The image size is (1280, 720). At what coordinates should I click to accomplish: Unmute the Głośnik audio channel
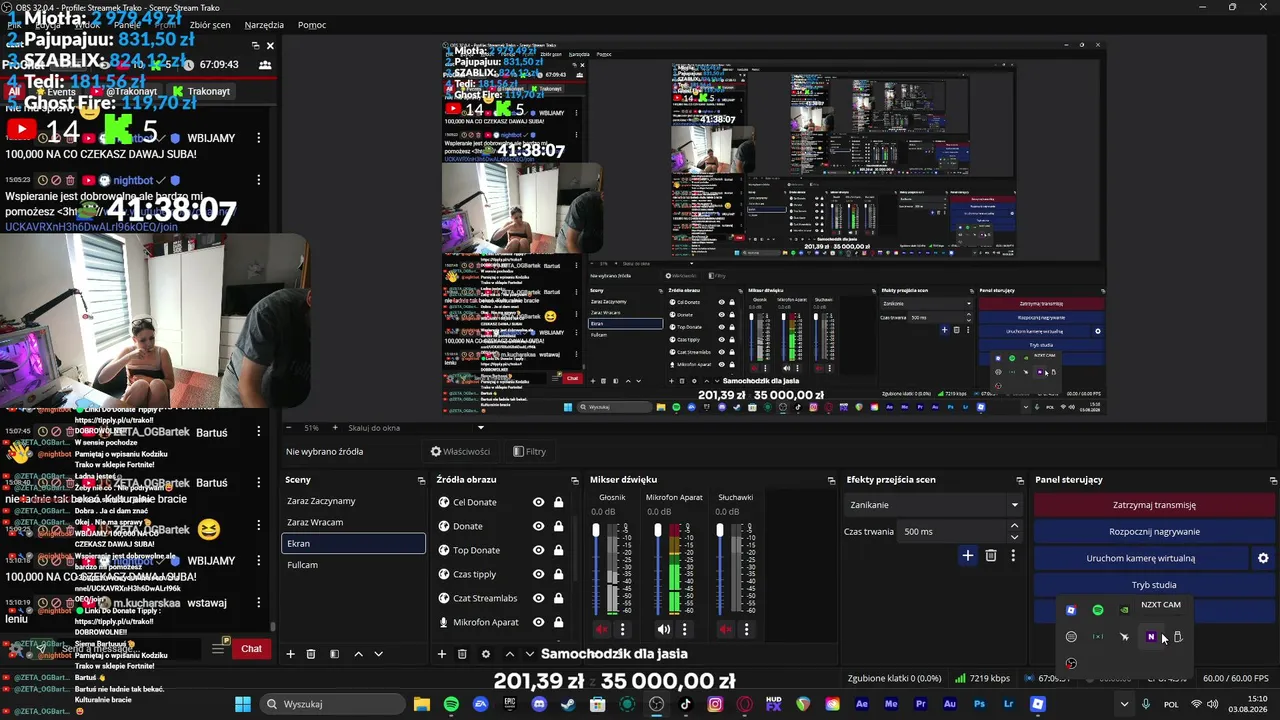pyautogui.click(x=602, y=629)
